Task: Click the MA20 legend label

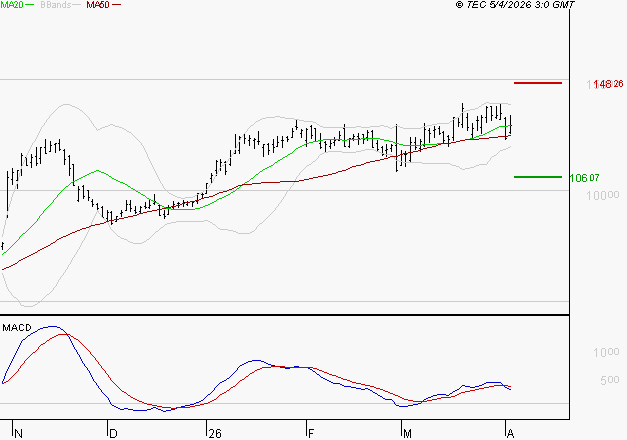Action: pyautogui.click(x=12, y=5)
